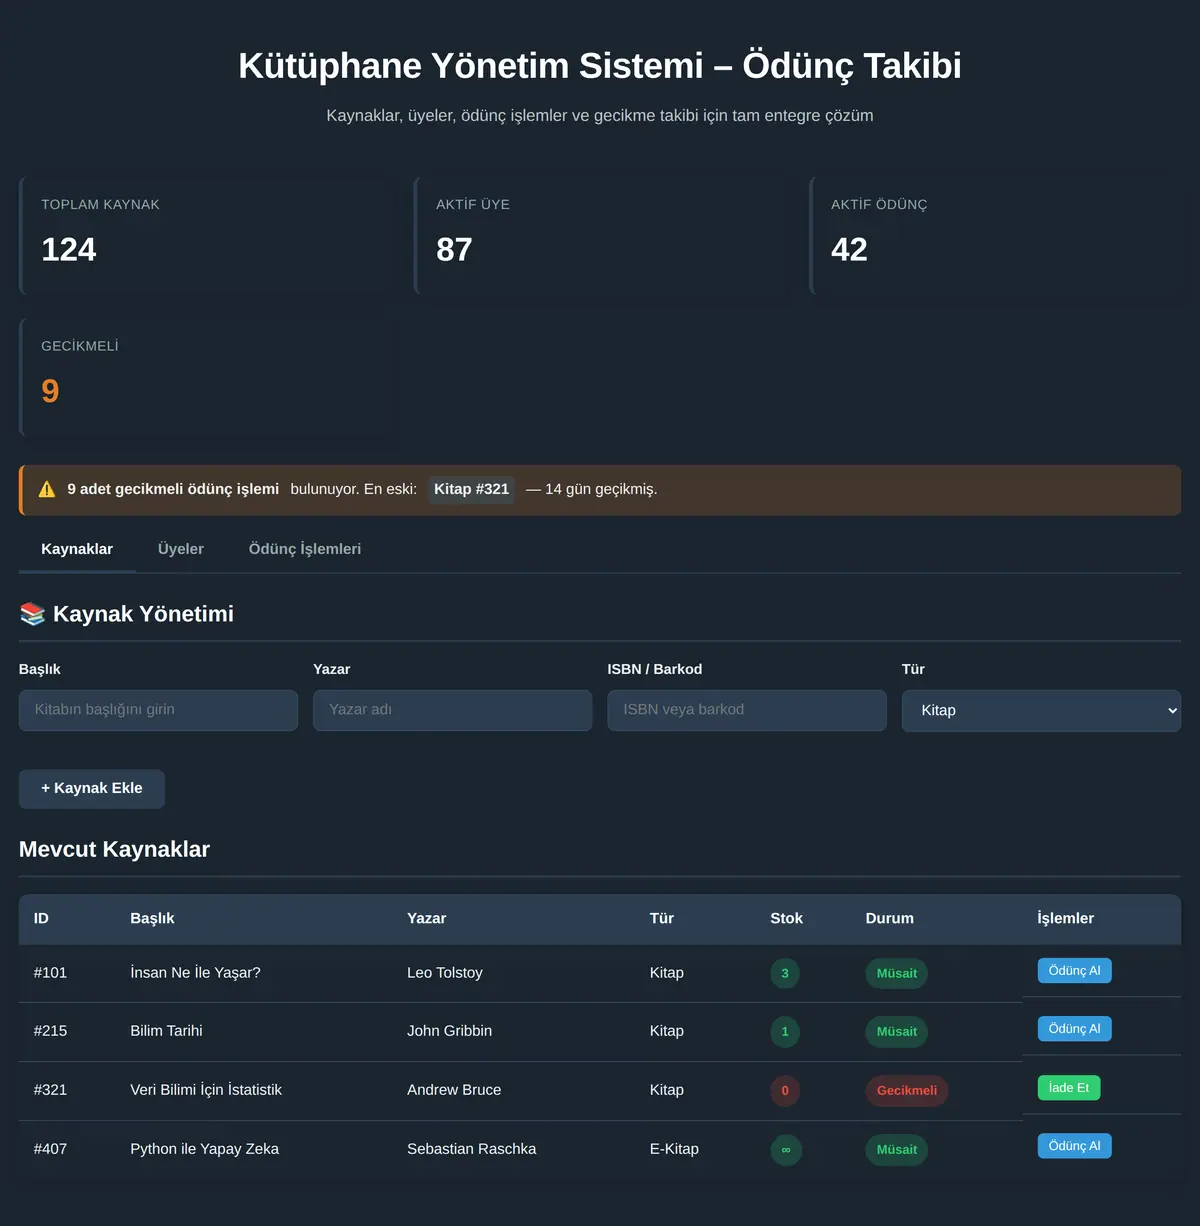Click the Kitap #321 tag in alert
1200x1226 pixels.
(471, 489)
